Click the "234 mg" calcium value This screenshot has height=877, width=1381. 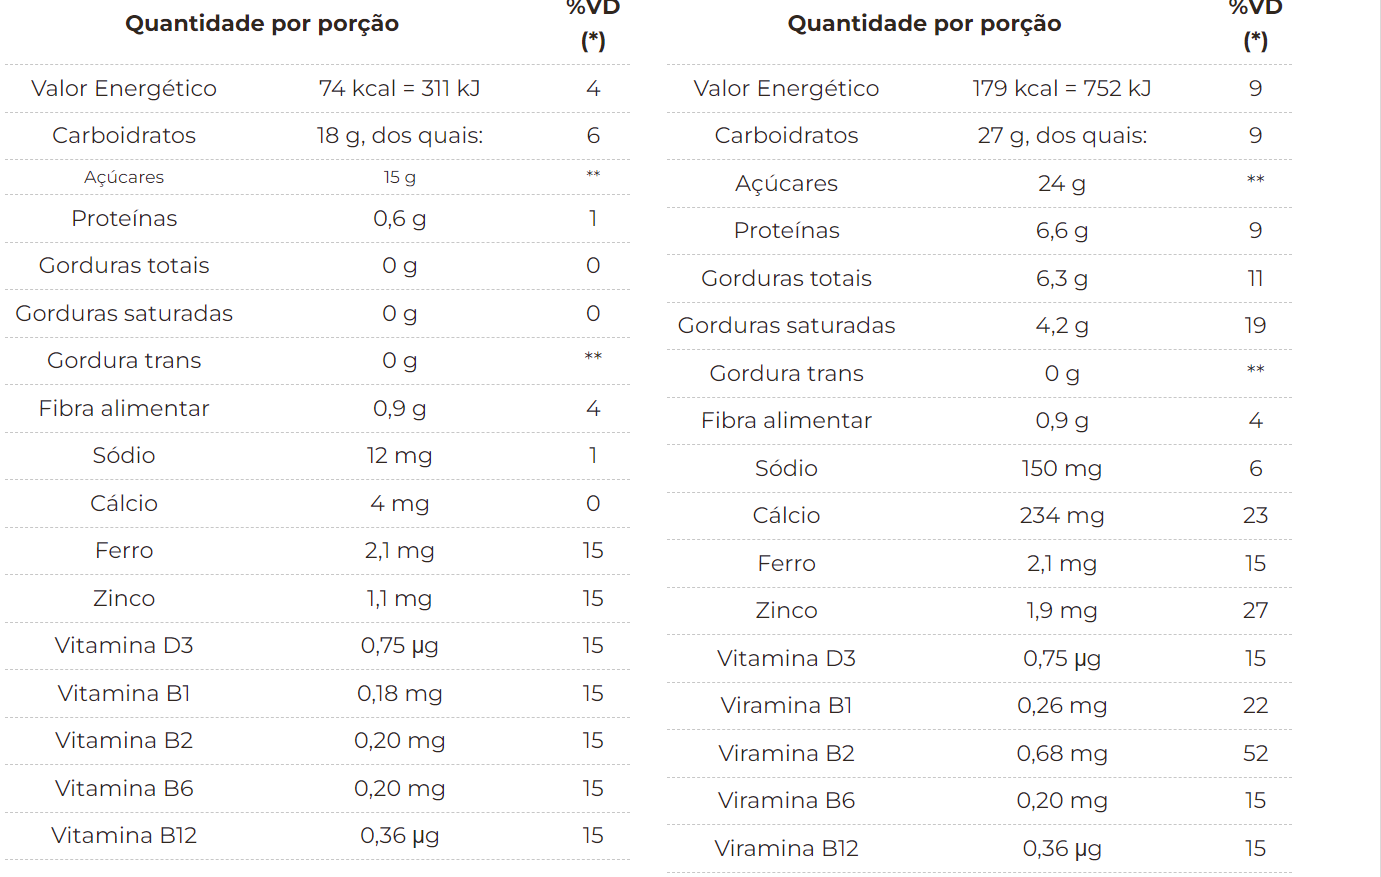pyautogui.click(x=1061, y=515)
